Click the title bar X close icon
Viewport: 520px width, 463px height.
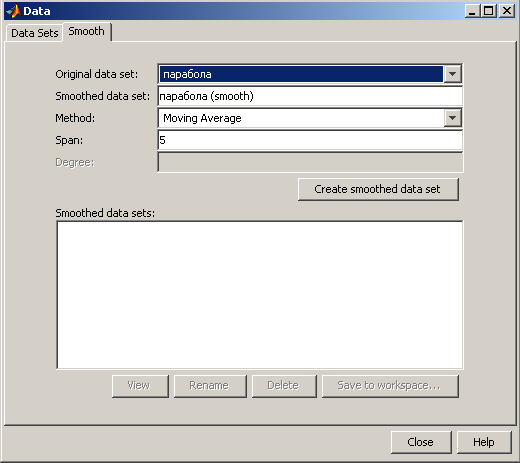tap(507, 11)
